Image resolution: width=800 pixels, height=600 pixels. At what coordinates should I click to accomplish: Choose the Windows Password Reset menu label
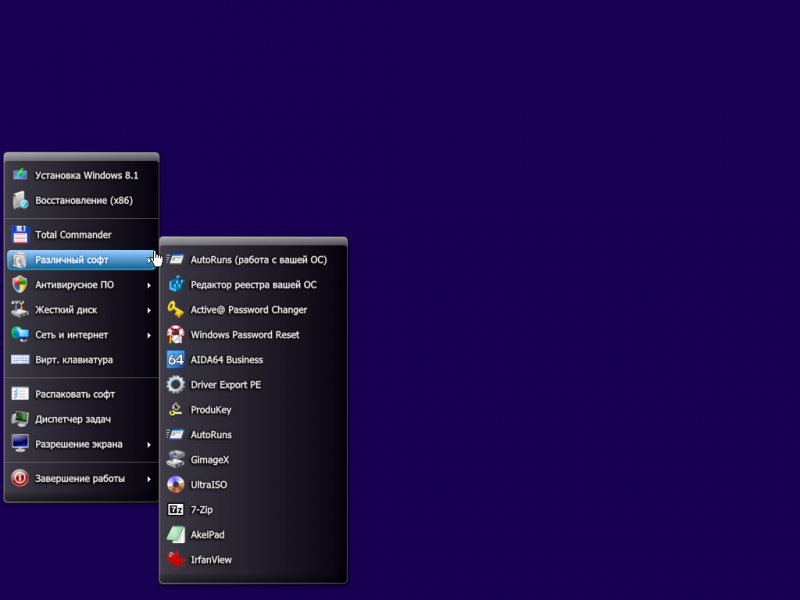pos(245,335)
